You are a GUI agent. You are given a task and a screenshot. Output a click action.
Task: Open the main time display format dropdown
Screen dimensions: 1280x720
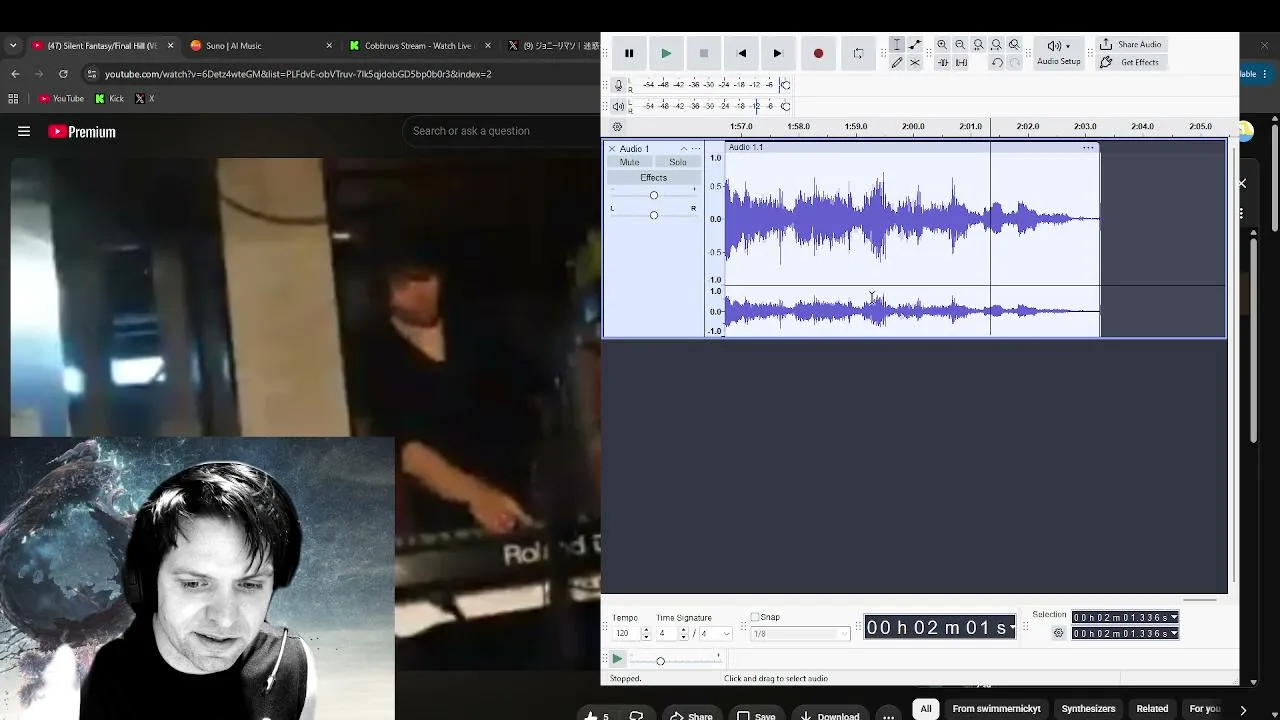1013,628
